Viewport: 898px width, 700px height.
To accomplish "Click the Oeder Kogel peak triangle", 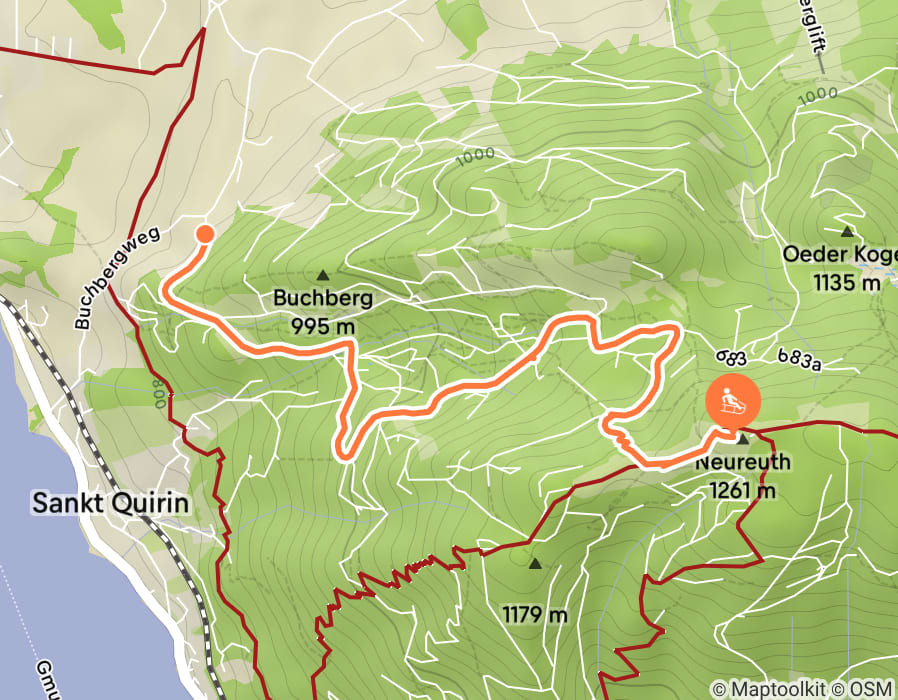I will 847,232.
